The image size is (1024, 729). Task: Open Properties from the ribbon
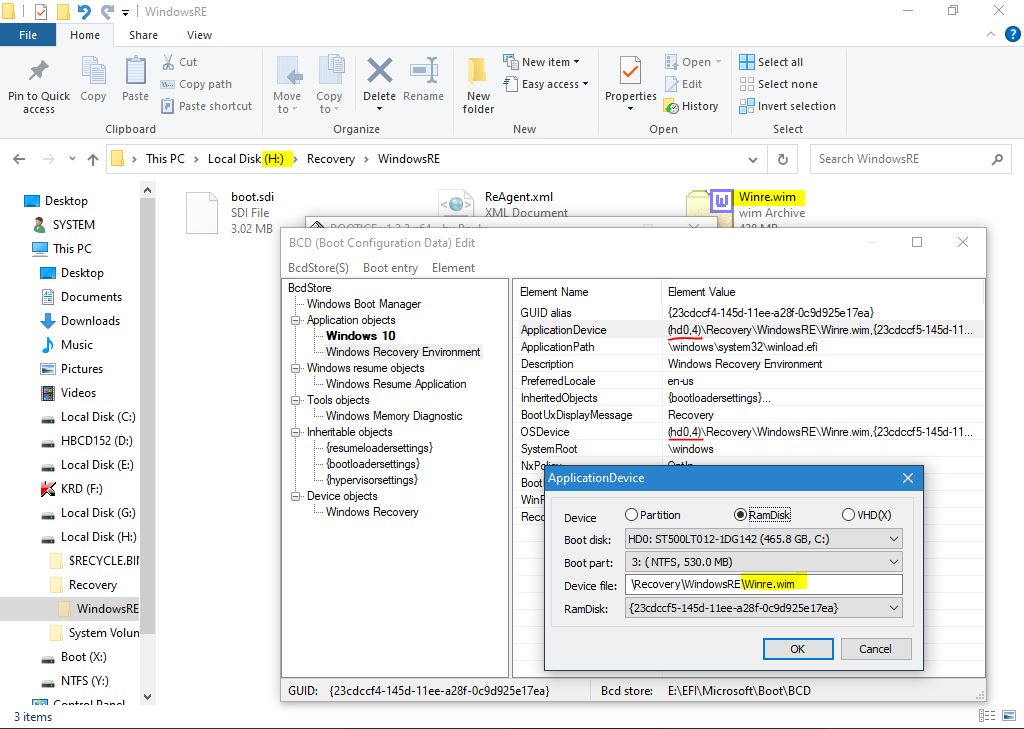click(630, 74)
